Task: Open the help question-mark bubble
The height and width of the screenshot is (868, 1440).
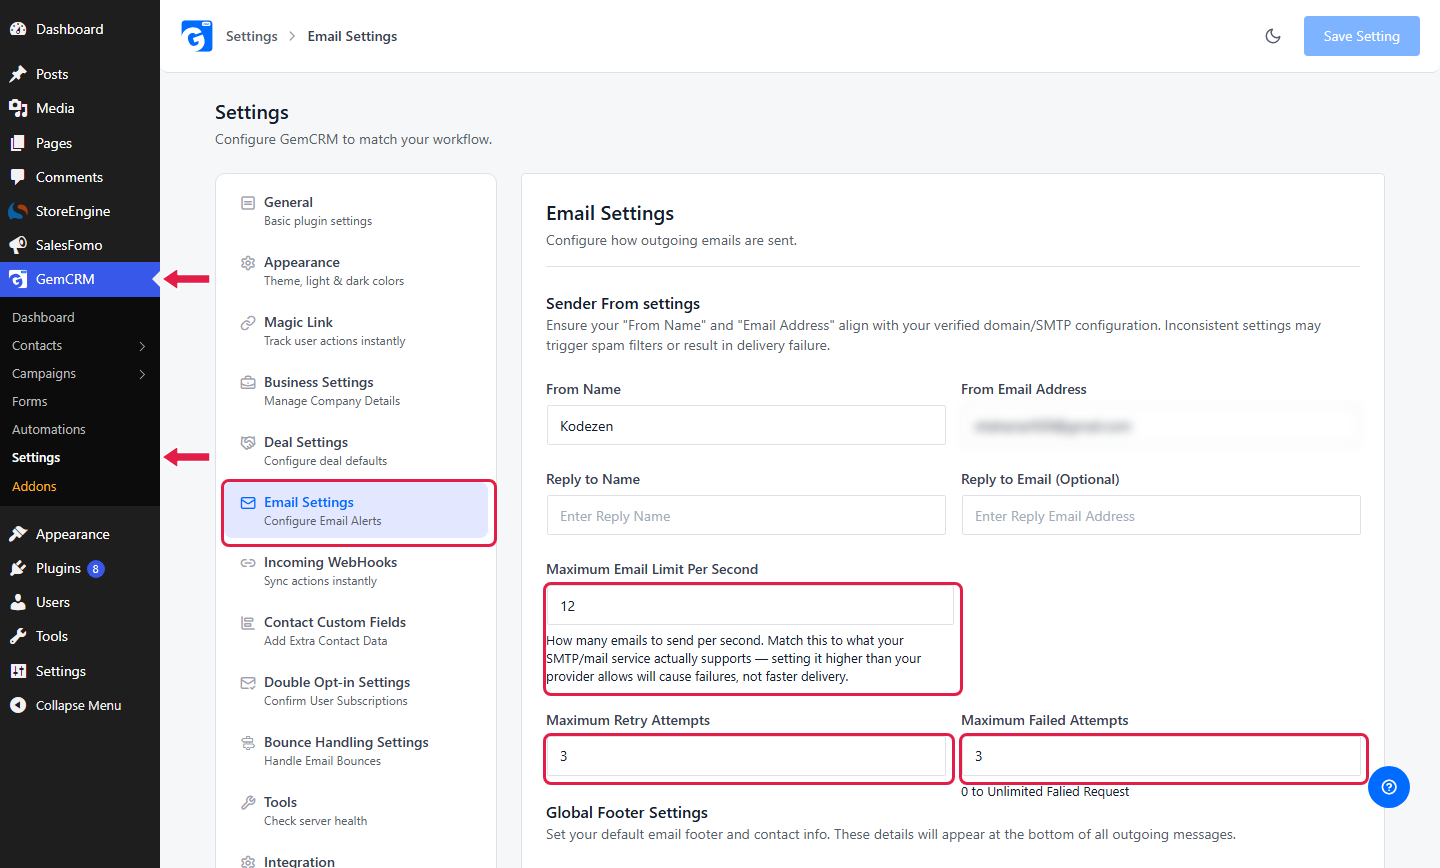Action: pyautogui.click(x=1389, y=787)
